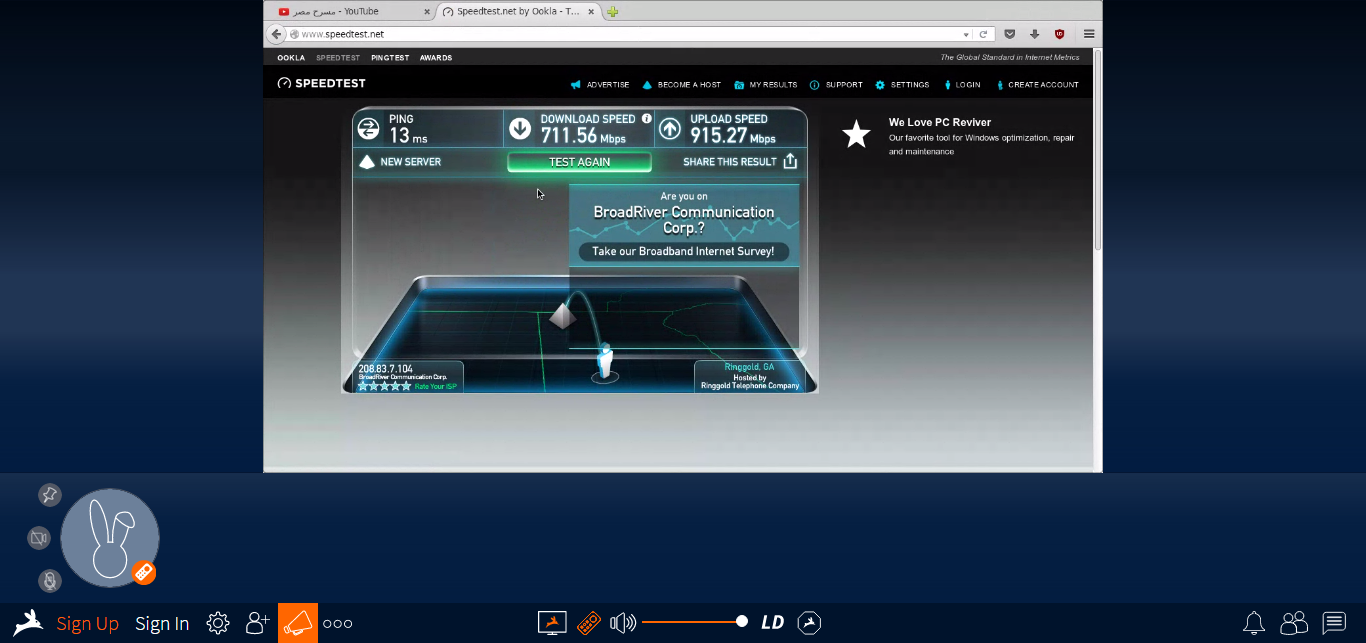
Task: Click the invite people icon
Action: 258,623
